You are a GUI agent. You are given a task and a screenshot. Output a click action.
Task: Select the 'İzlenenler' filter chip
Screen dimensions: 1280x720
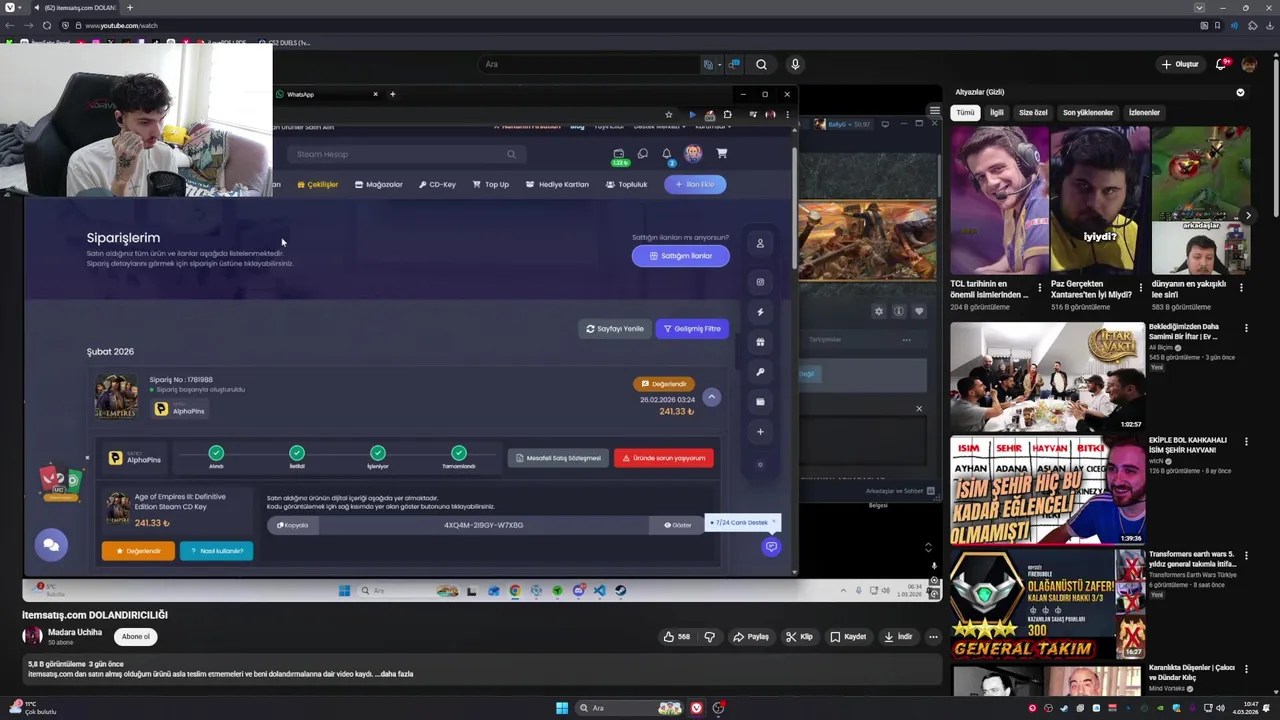(1144, 113)
